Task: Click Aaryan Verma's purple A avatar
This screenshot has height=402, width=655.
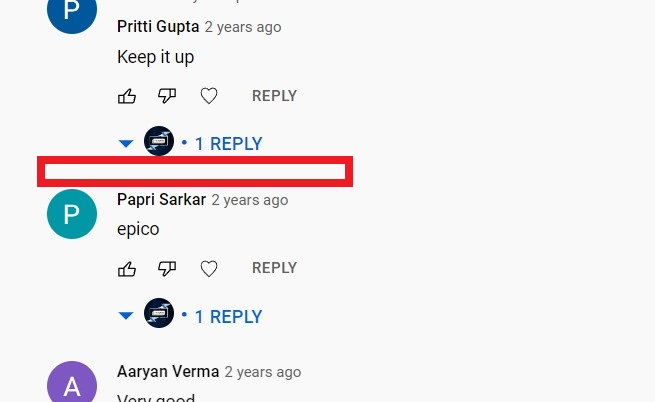Action: click(72, 382)
